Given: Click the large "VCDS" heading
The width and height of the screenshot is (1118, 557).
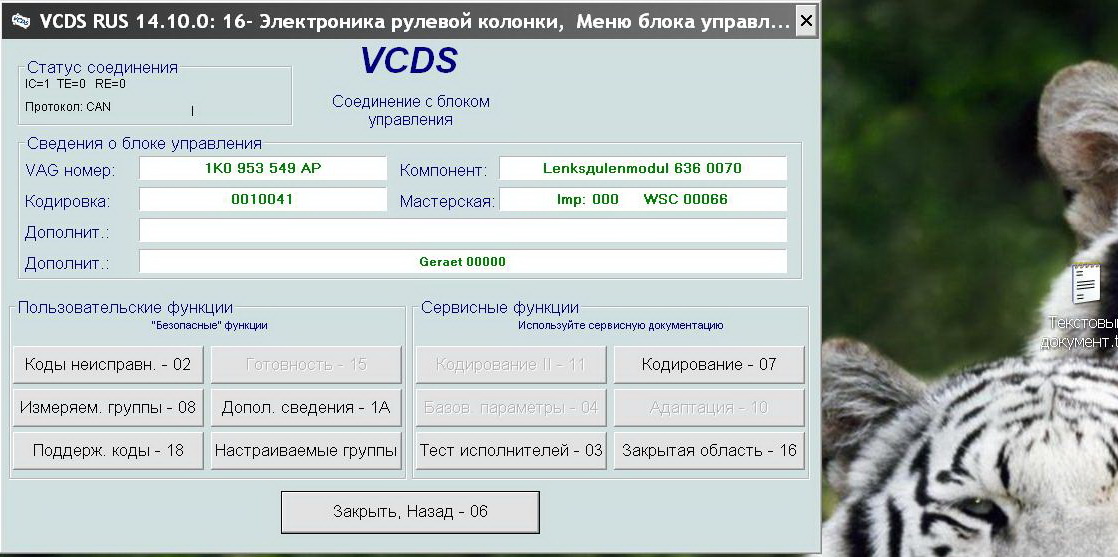Looking at the screenshot, I should point(409,61).
